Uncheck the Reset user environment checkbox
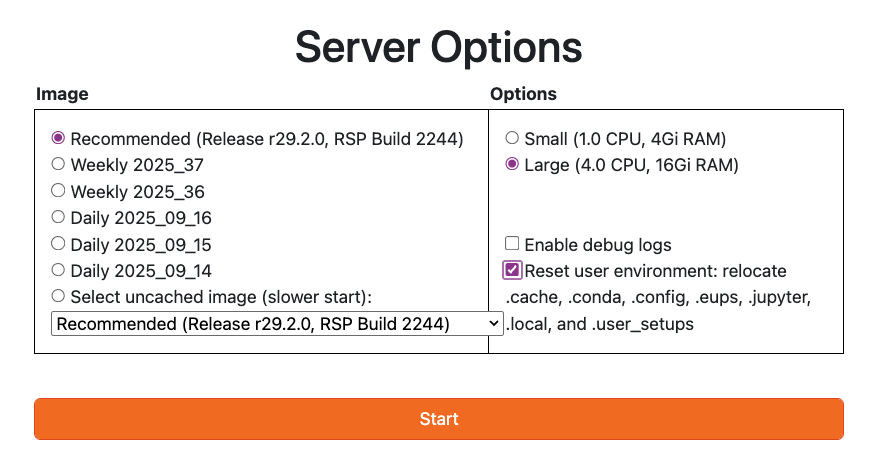Screen dimensions: 870x462 [512, 270]
